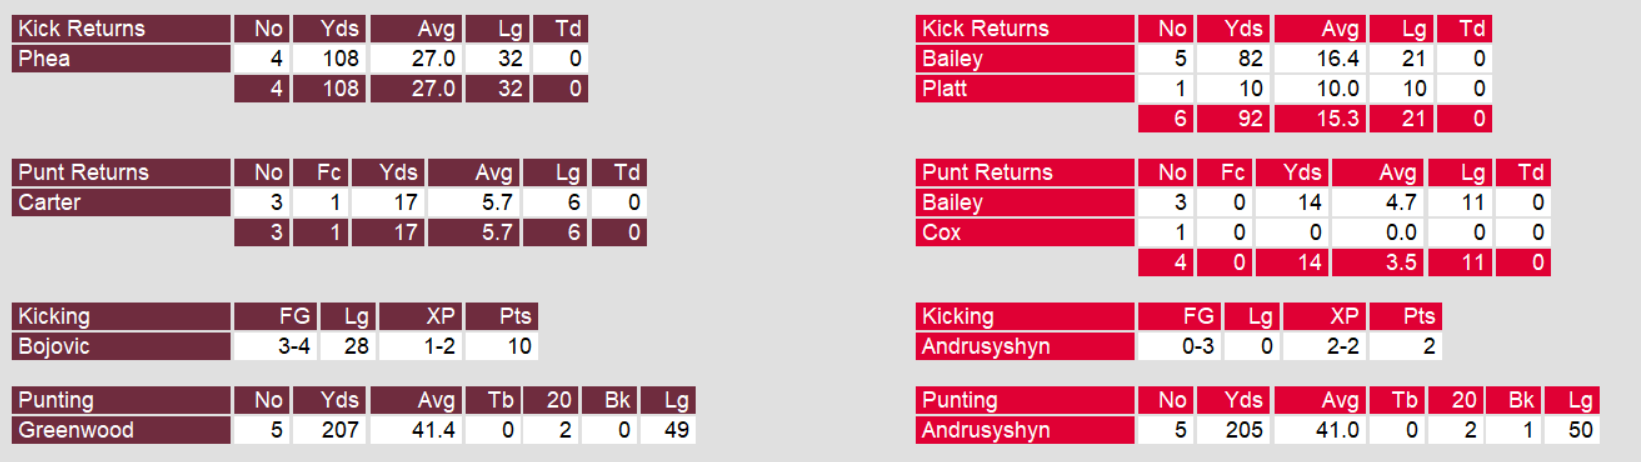Select Carter in the maroon Punt Returns table
This screenshot has height=462, width=1641.
(49, 203)
